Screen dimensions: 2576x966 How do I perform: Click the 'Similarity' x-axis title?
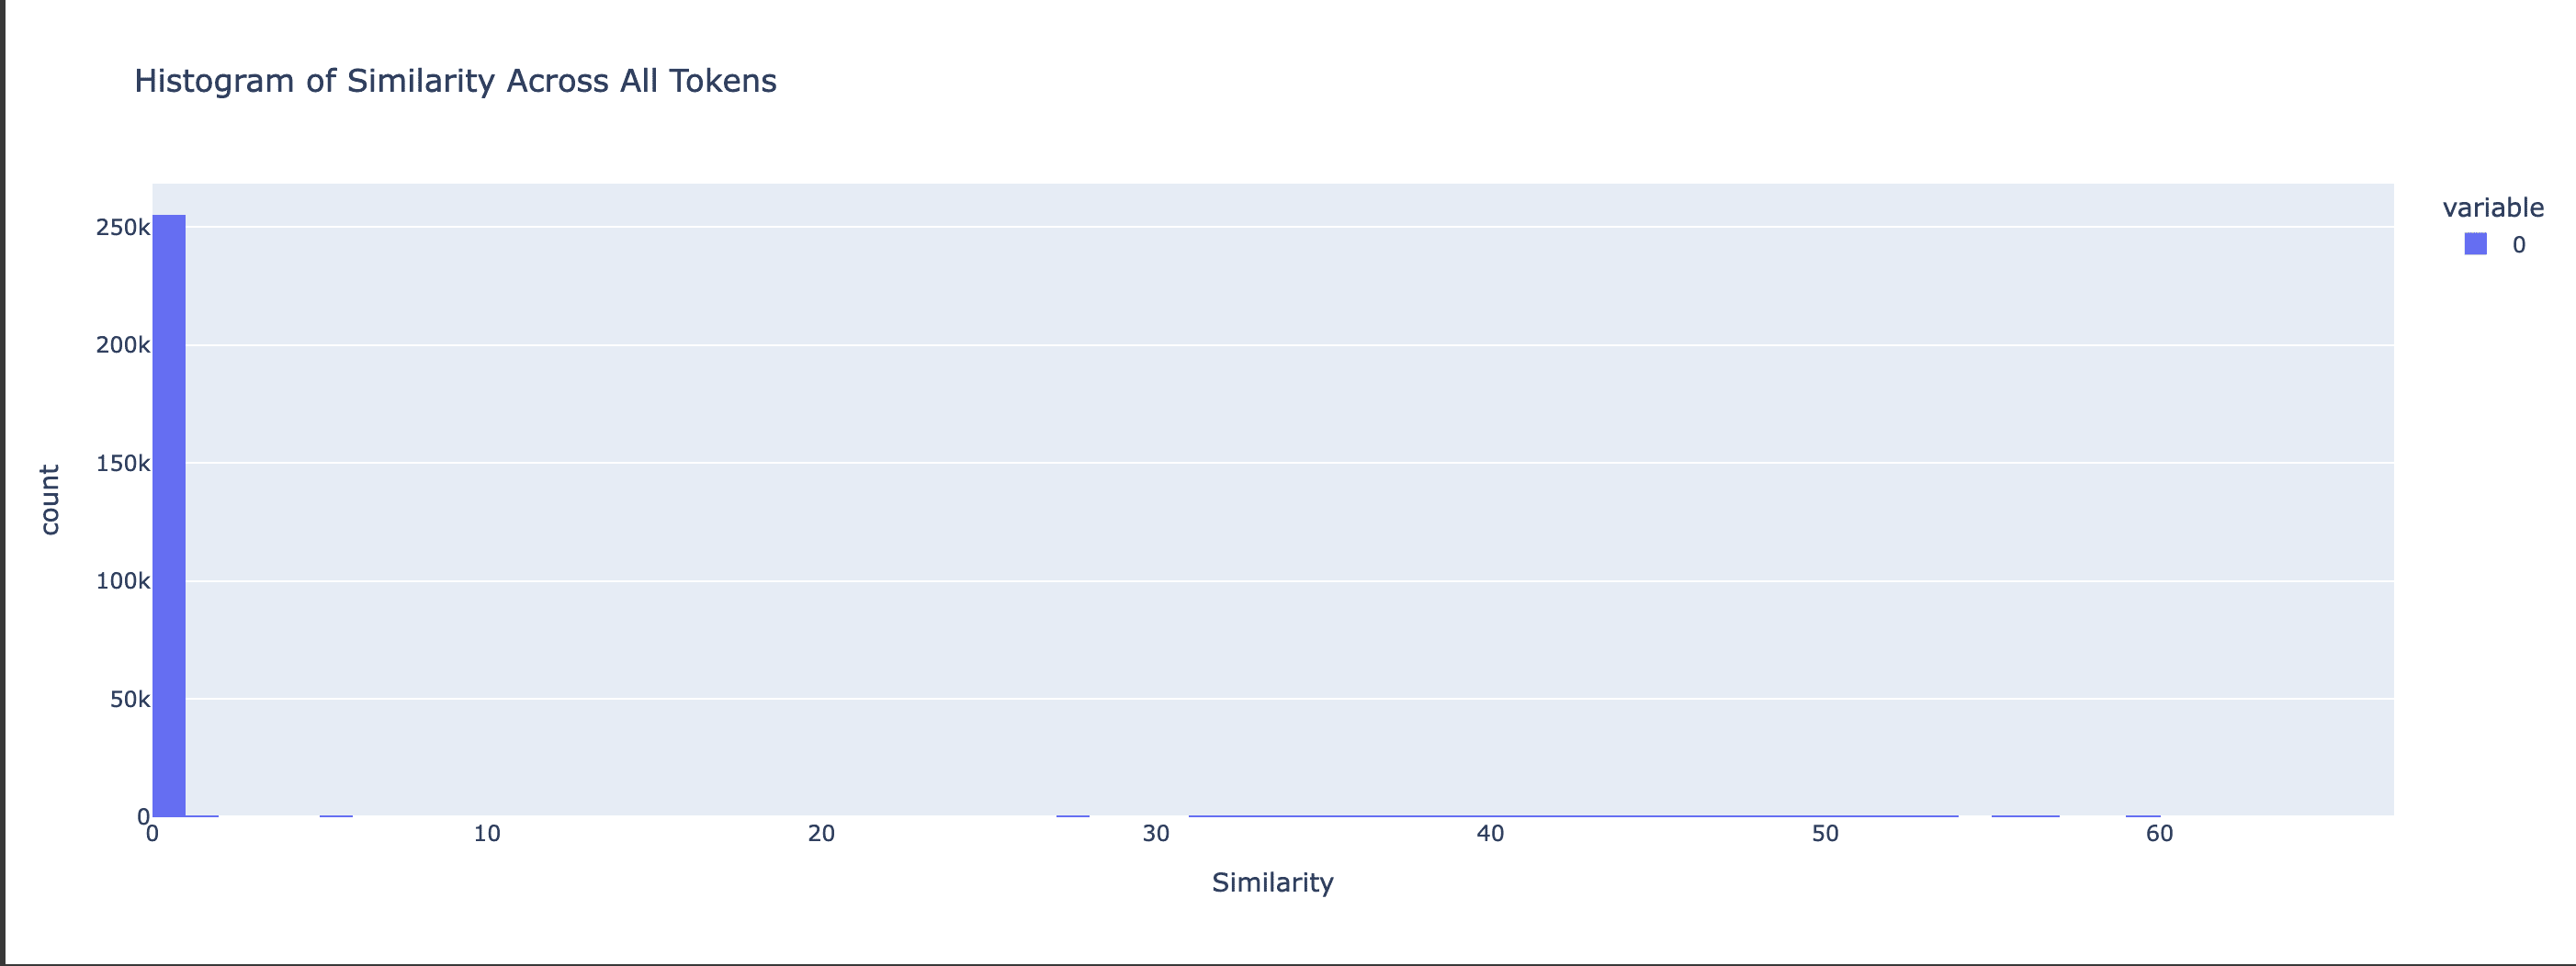pyautogui.click(x=1272, y=882)
